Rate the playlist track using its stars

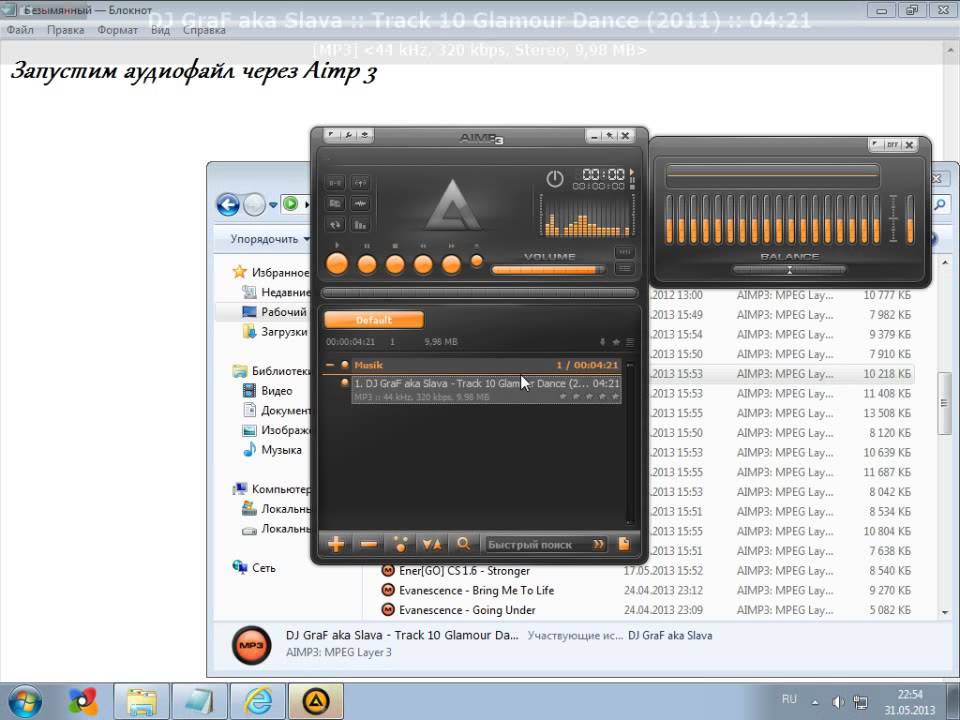pyautogui.click(x=589, y=397)
